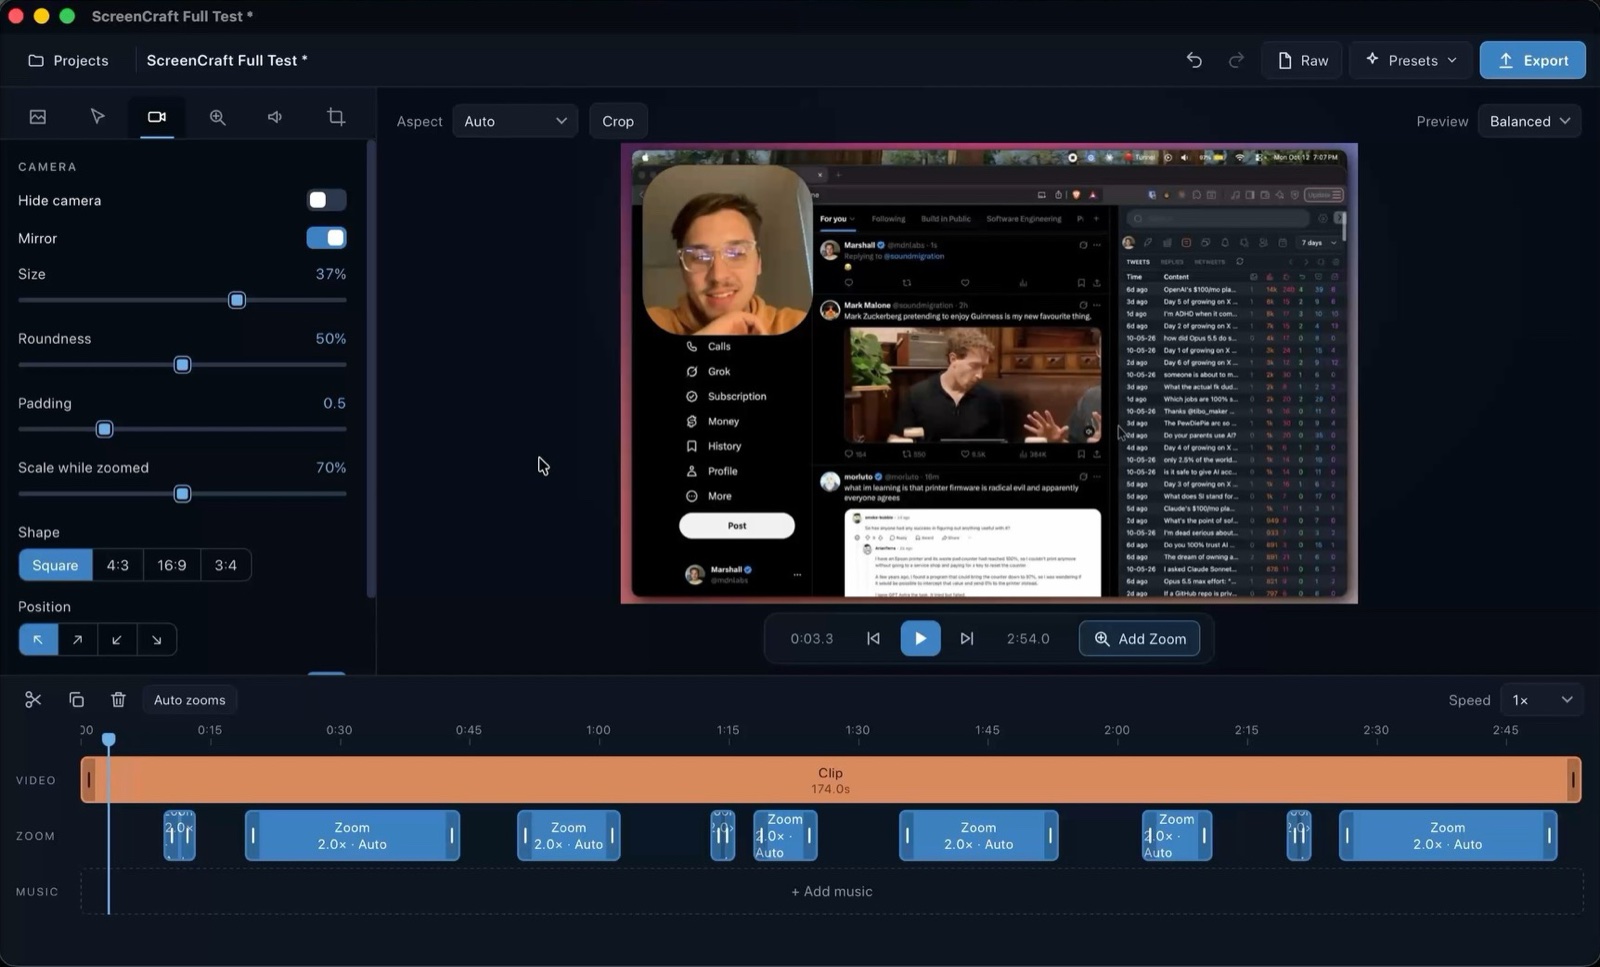The image size is (1600, 967).
Task: Position camera at bottom-left corner
Action: (117, 640)
